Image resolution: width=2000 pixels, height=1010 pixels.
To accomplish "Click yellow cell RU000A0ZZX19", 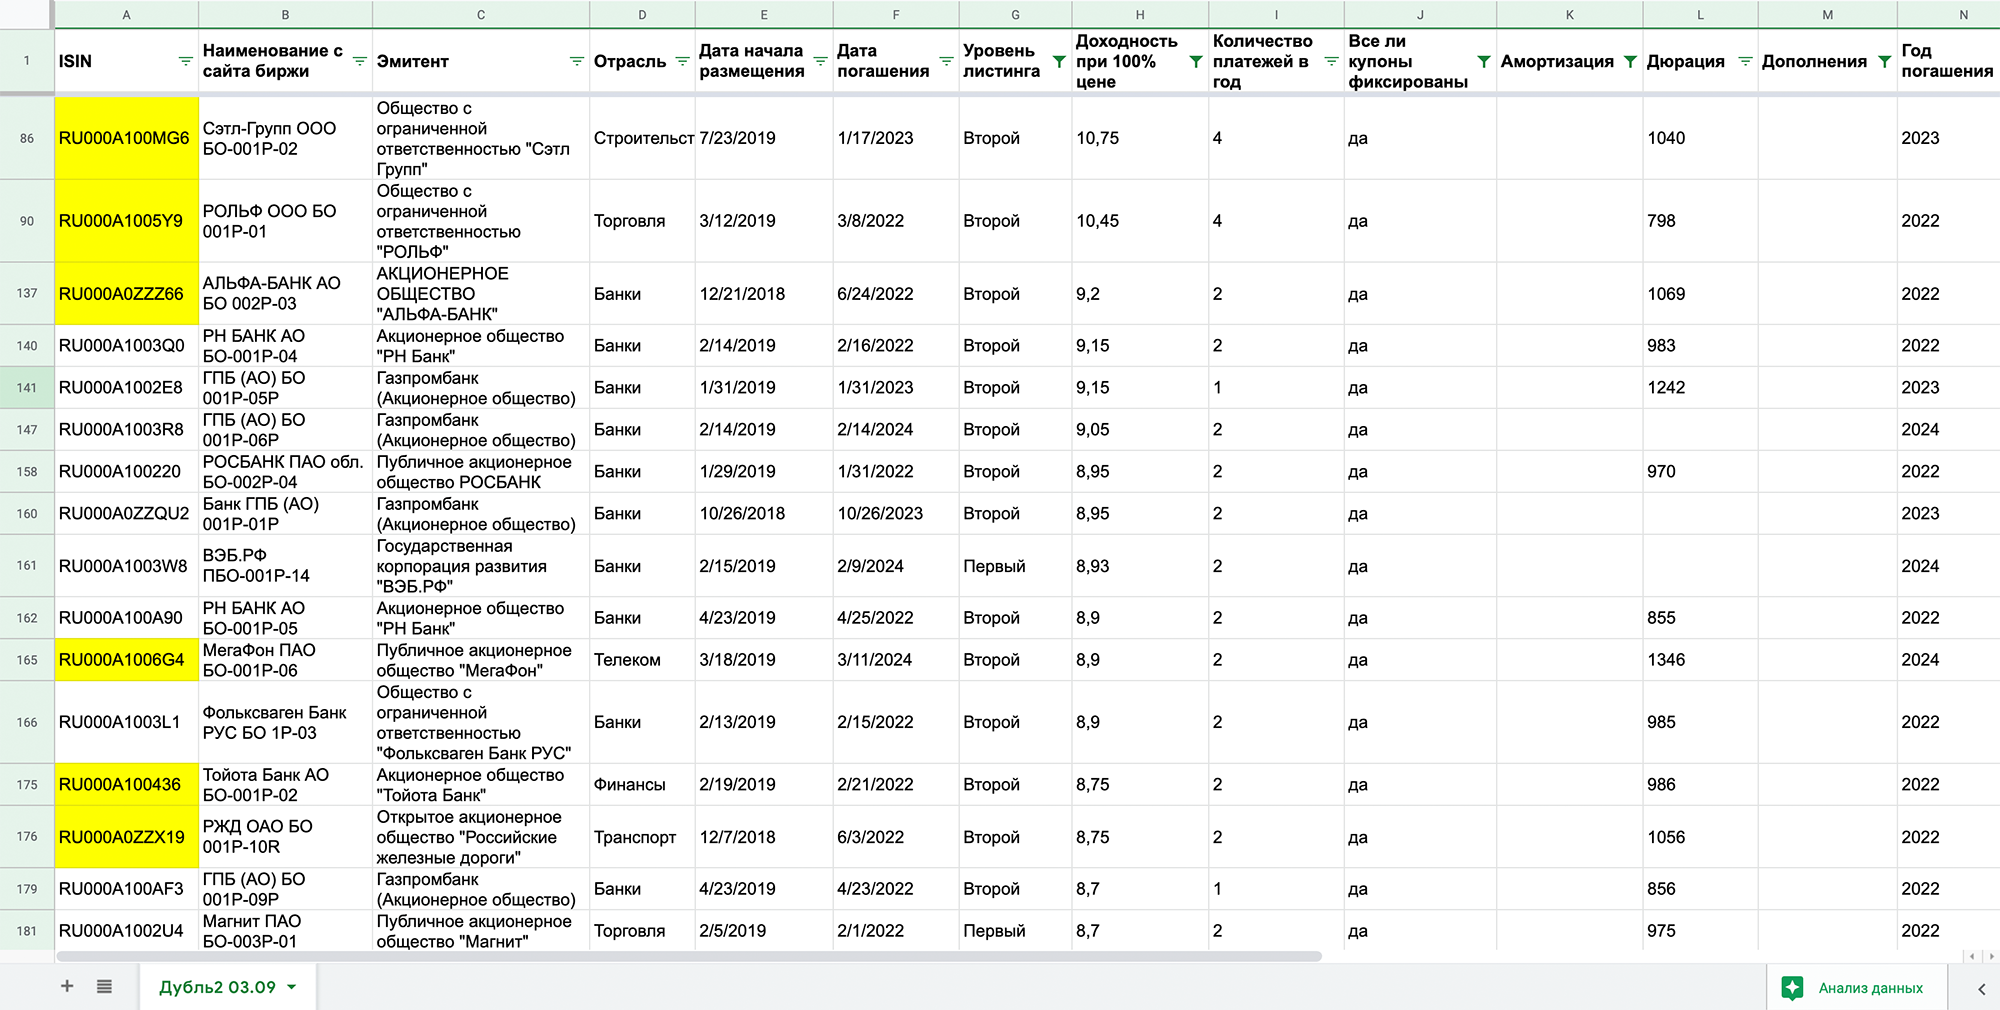I will click(126, 837).
